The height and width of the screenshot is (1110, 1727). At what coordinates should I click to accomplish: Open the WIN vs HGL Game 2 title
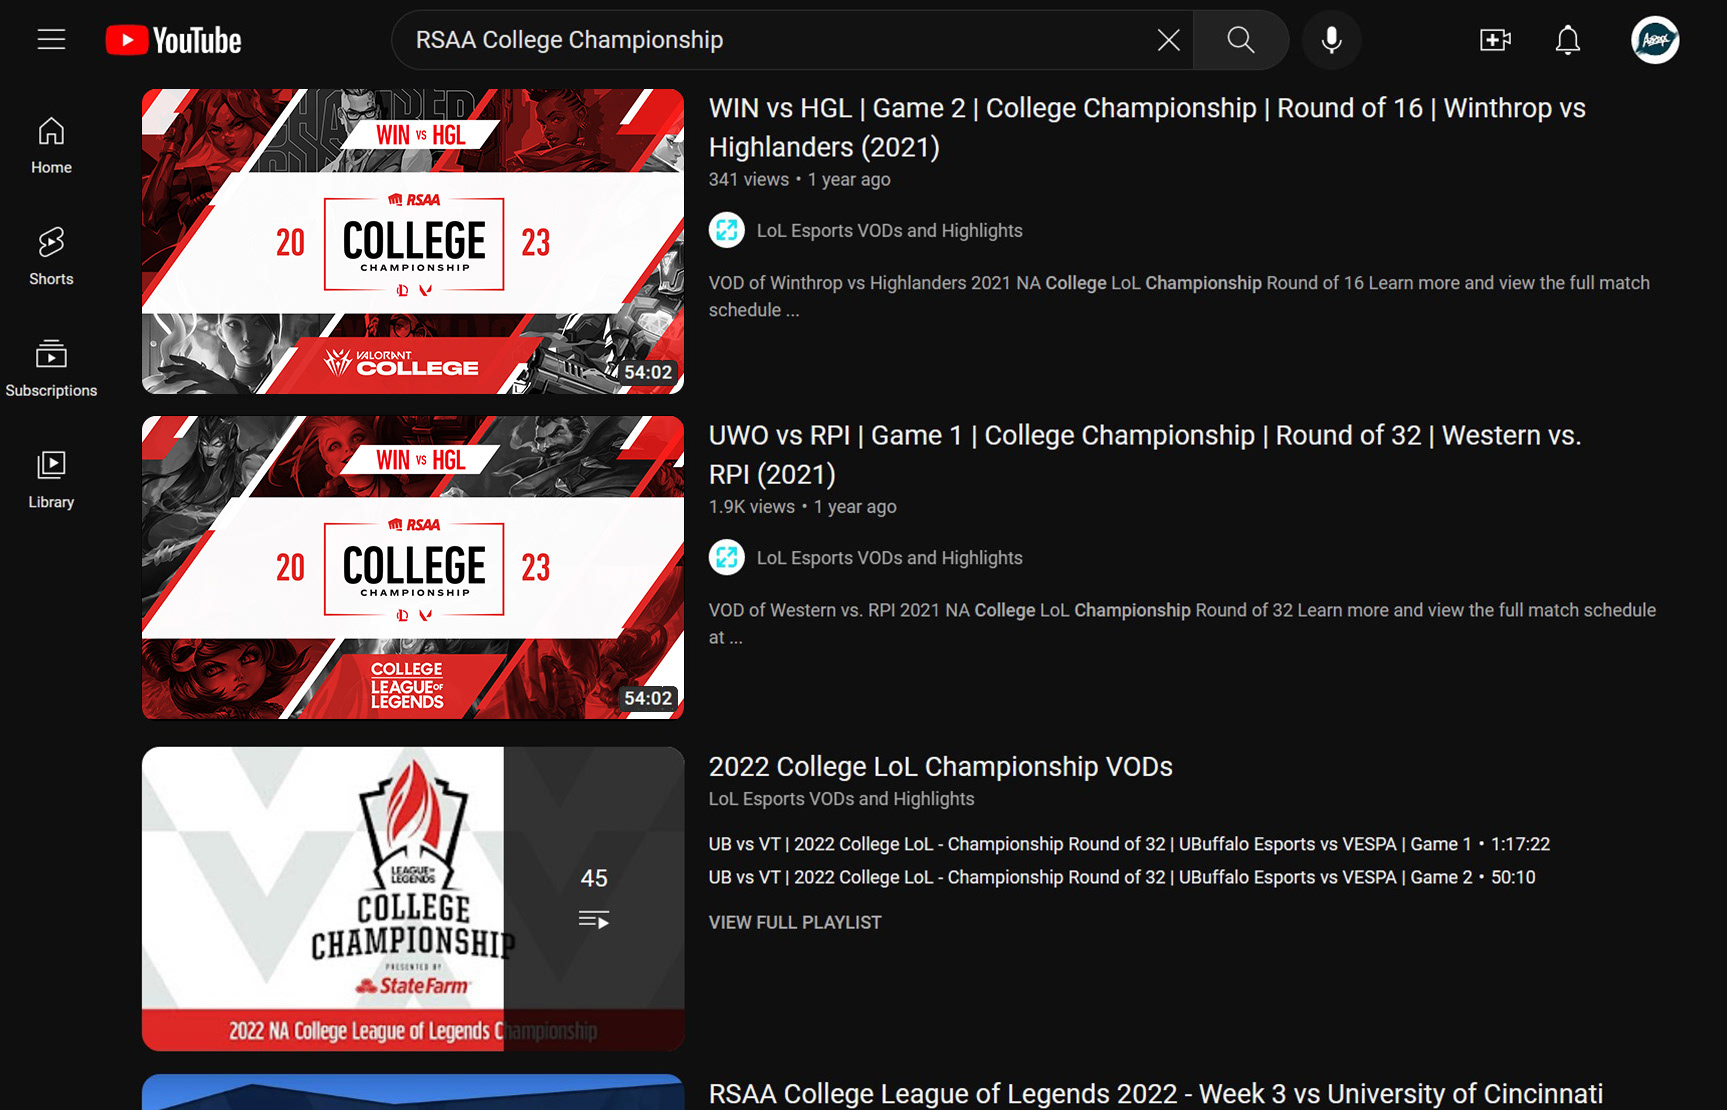[1147, 127]
